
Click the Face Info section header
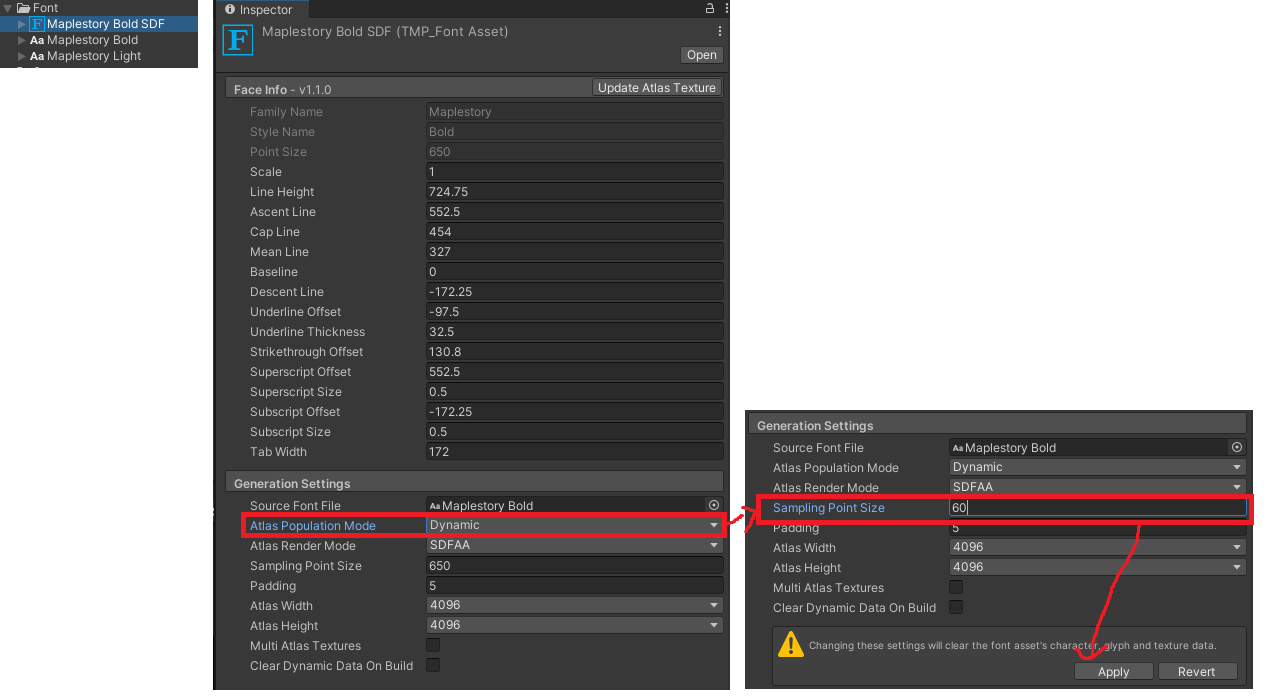[x=408, y=89]
